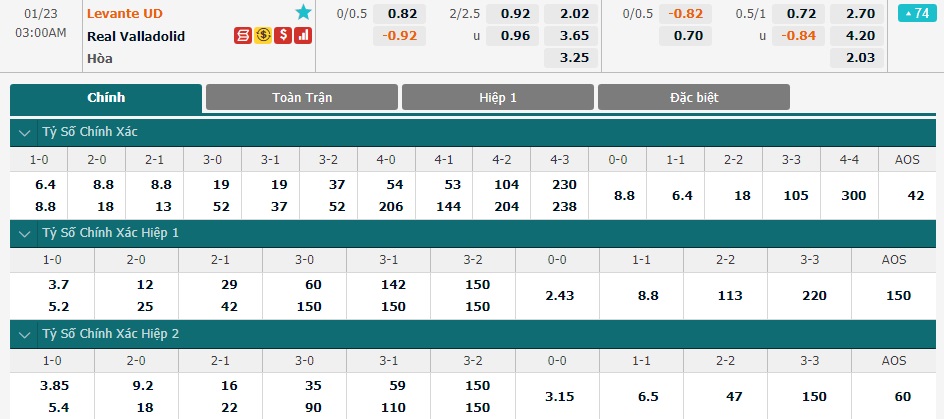Mark the match with the favorite star icon
944x419 pixels.
(303, 13)
